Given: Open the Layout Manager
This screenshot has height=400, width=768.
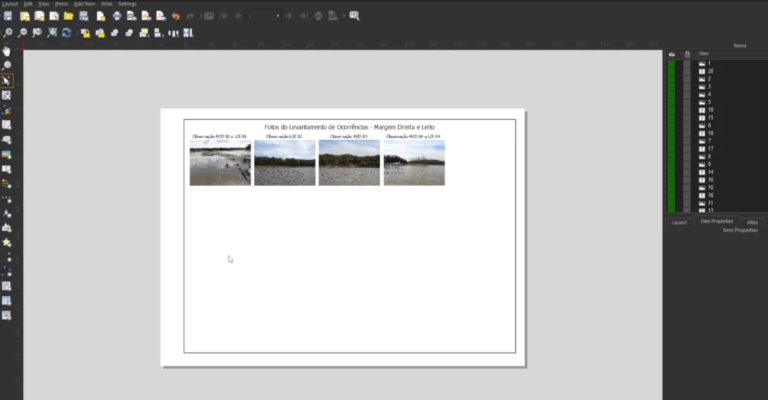Looking at the screenshot, I should click(x=54, y=16).
